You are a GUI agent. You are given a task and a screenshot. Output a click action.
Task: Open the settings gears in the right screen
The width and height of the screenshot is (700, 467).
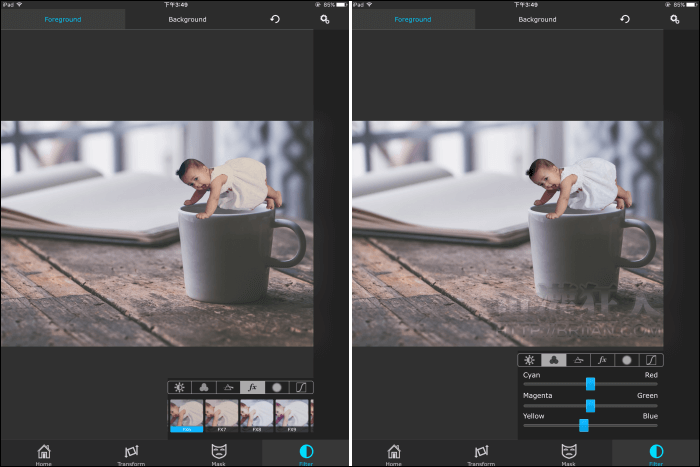click(675, 19)
